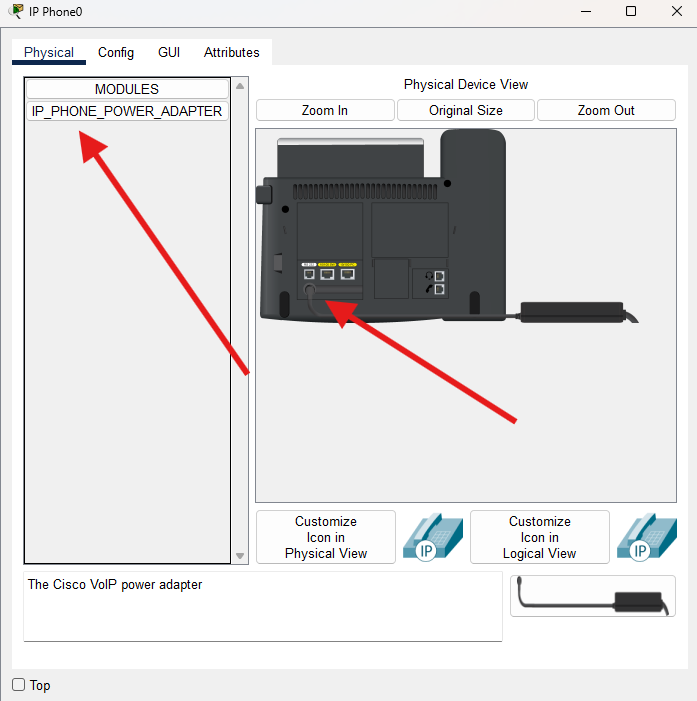Switch to the Physical tab

coord(49,52)
